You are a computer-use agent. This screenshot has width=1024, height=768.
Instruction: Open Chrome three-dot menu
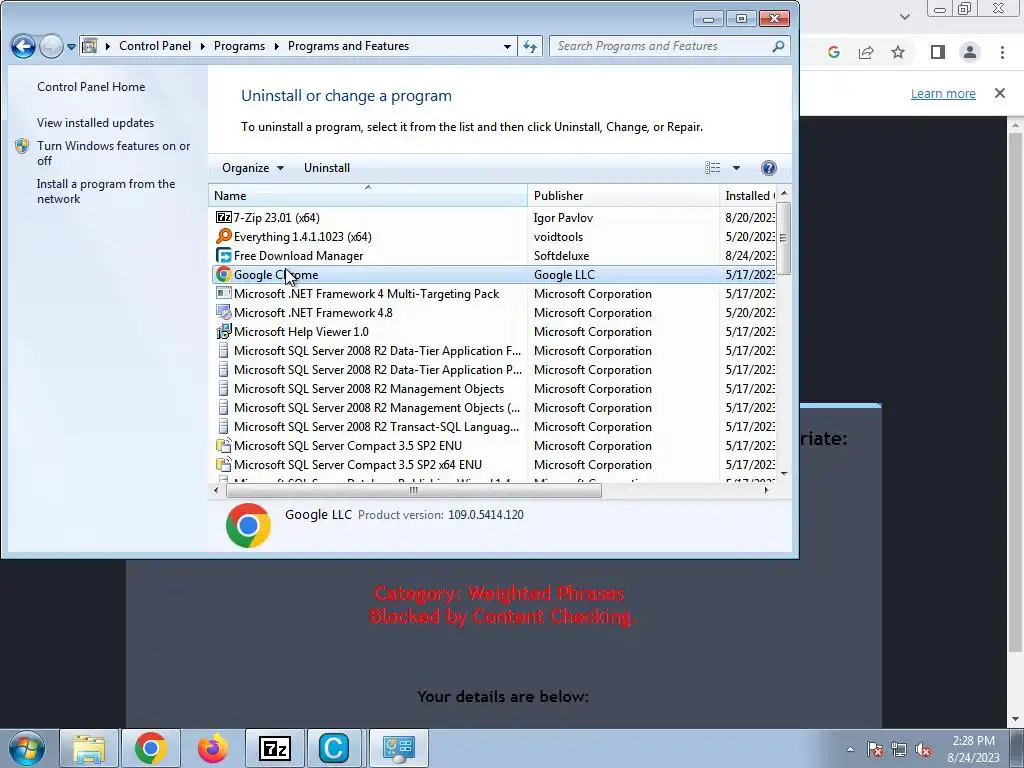pyautogui.click(x=1002, y=52)
